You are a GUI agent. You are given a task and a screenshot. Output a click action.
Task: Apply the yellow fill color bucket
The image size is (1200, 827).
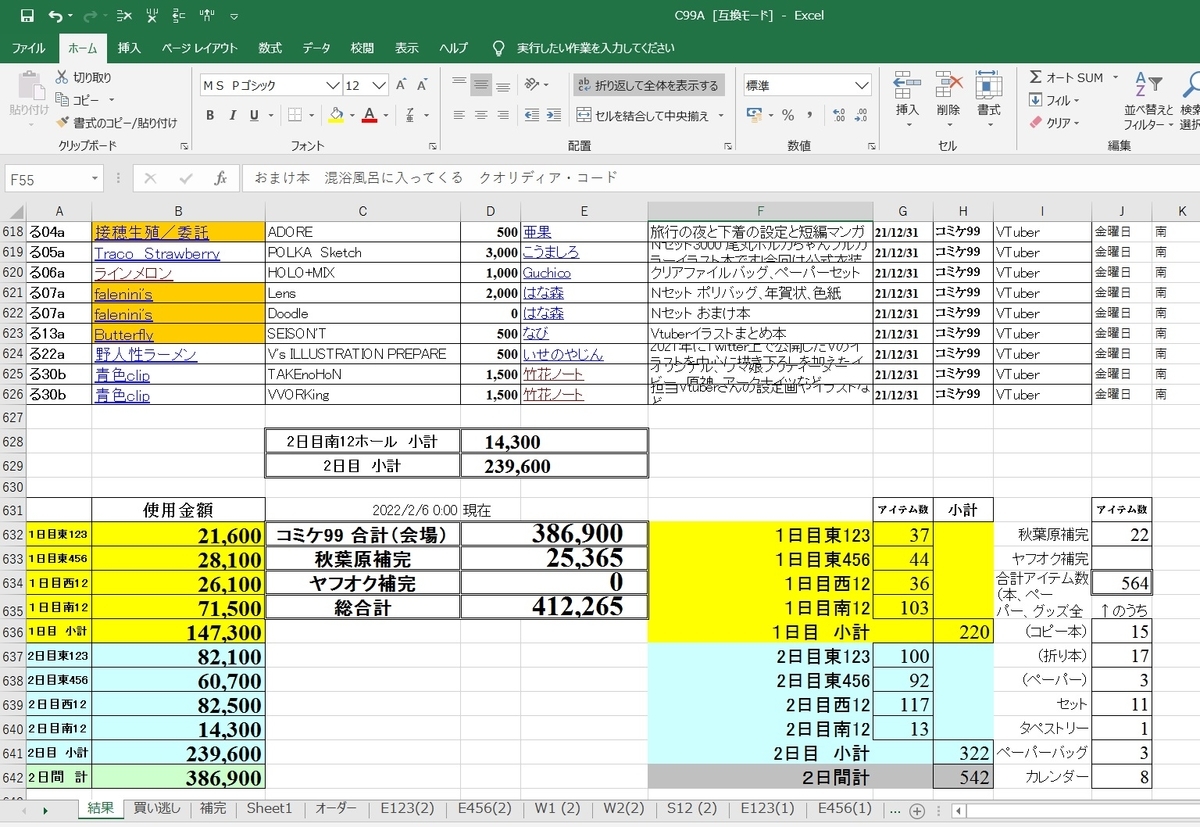pyautogui.click(x=337, y=115)
